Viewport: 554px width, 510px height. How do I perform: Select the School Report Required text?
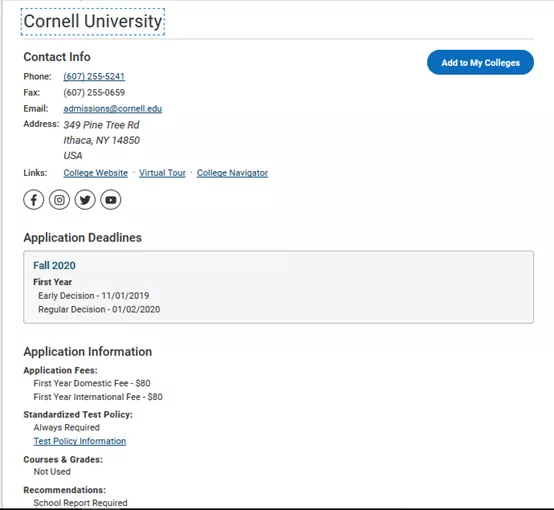click(80, 503)
